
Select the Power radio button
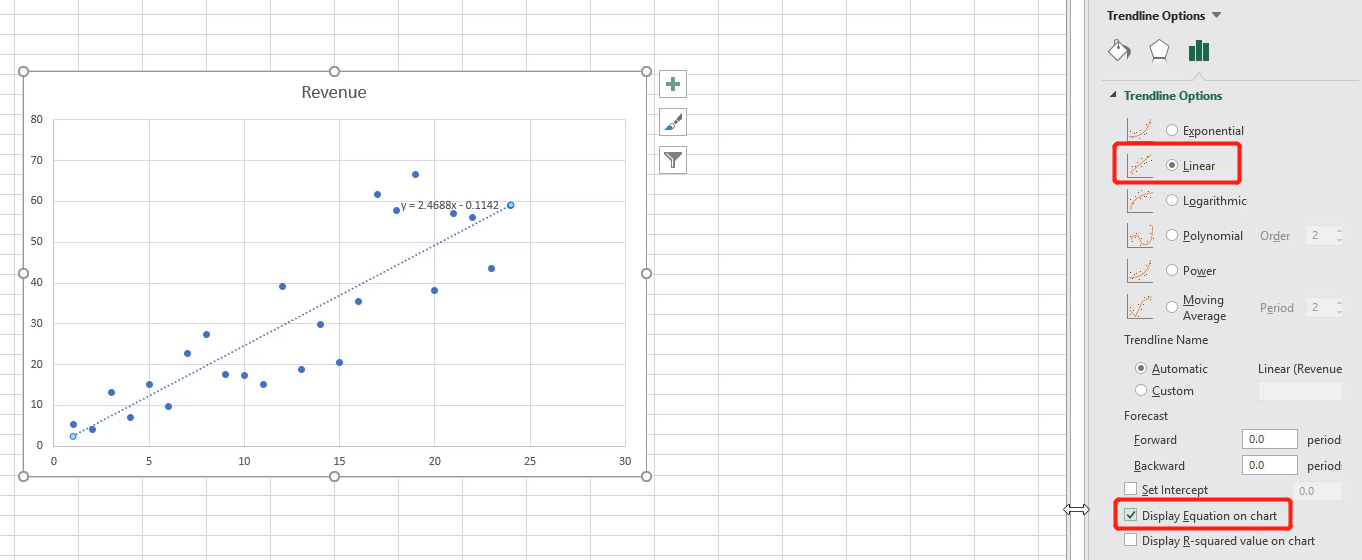1172,270
